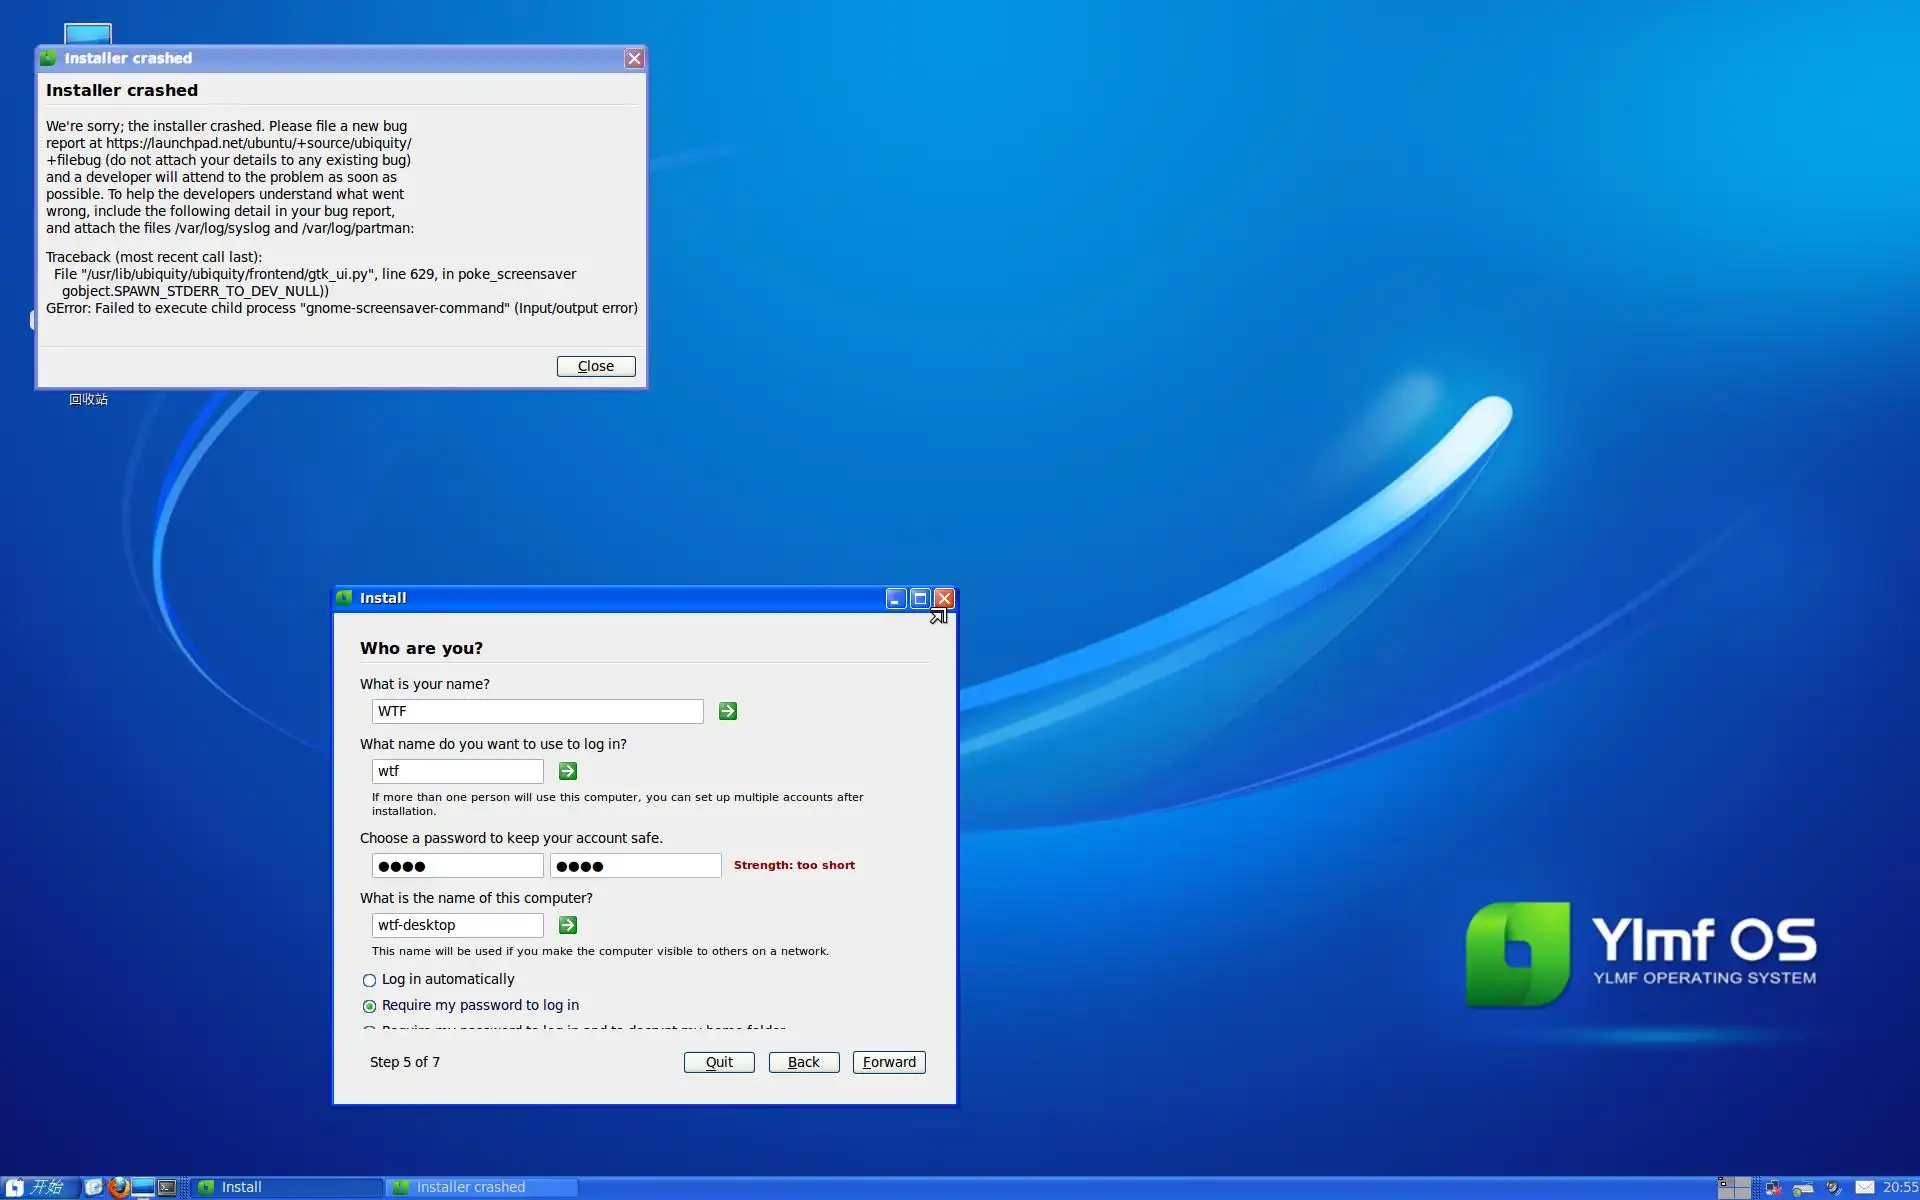Viewport: 1920px width, 1200px height.
Task: Switch to Install window via the taskbar
Action: point(286,1187)
